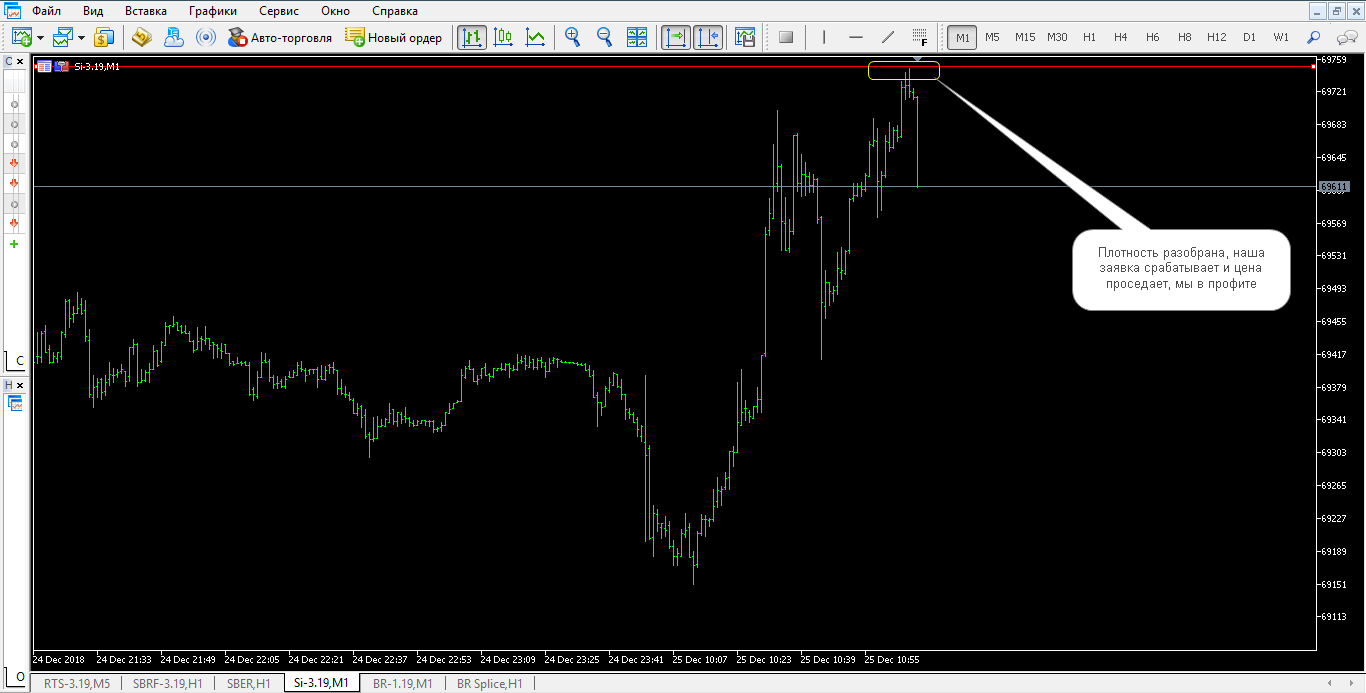Screen dimensions: 1366x693
Task: Zoom out the chart
Action: click(604, 37)
